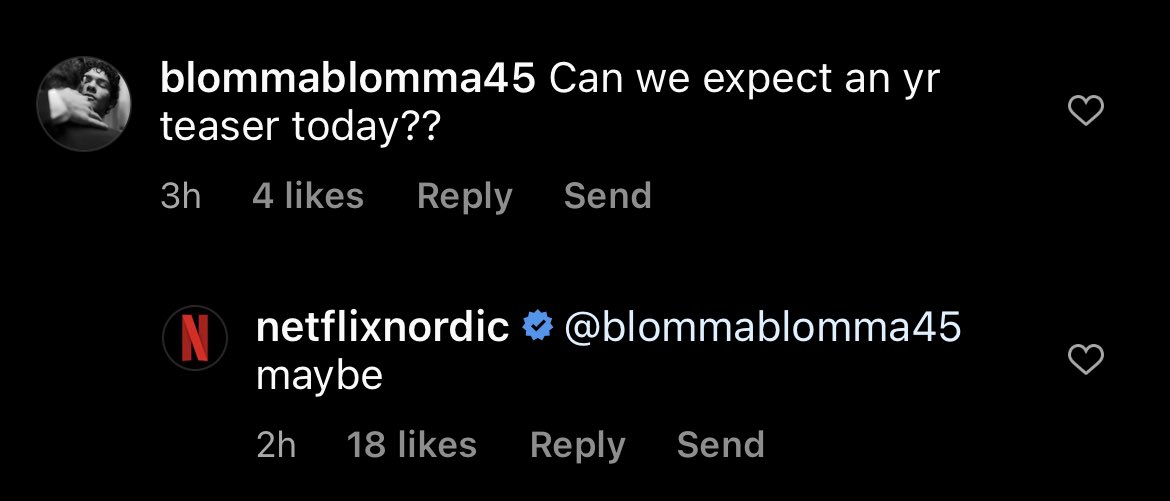Reply to netflixnordic's maybe comment
This screenshot has width=1170, height=501.
pyautogui.click(x=578, y=446)
